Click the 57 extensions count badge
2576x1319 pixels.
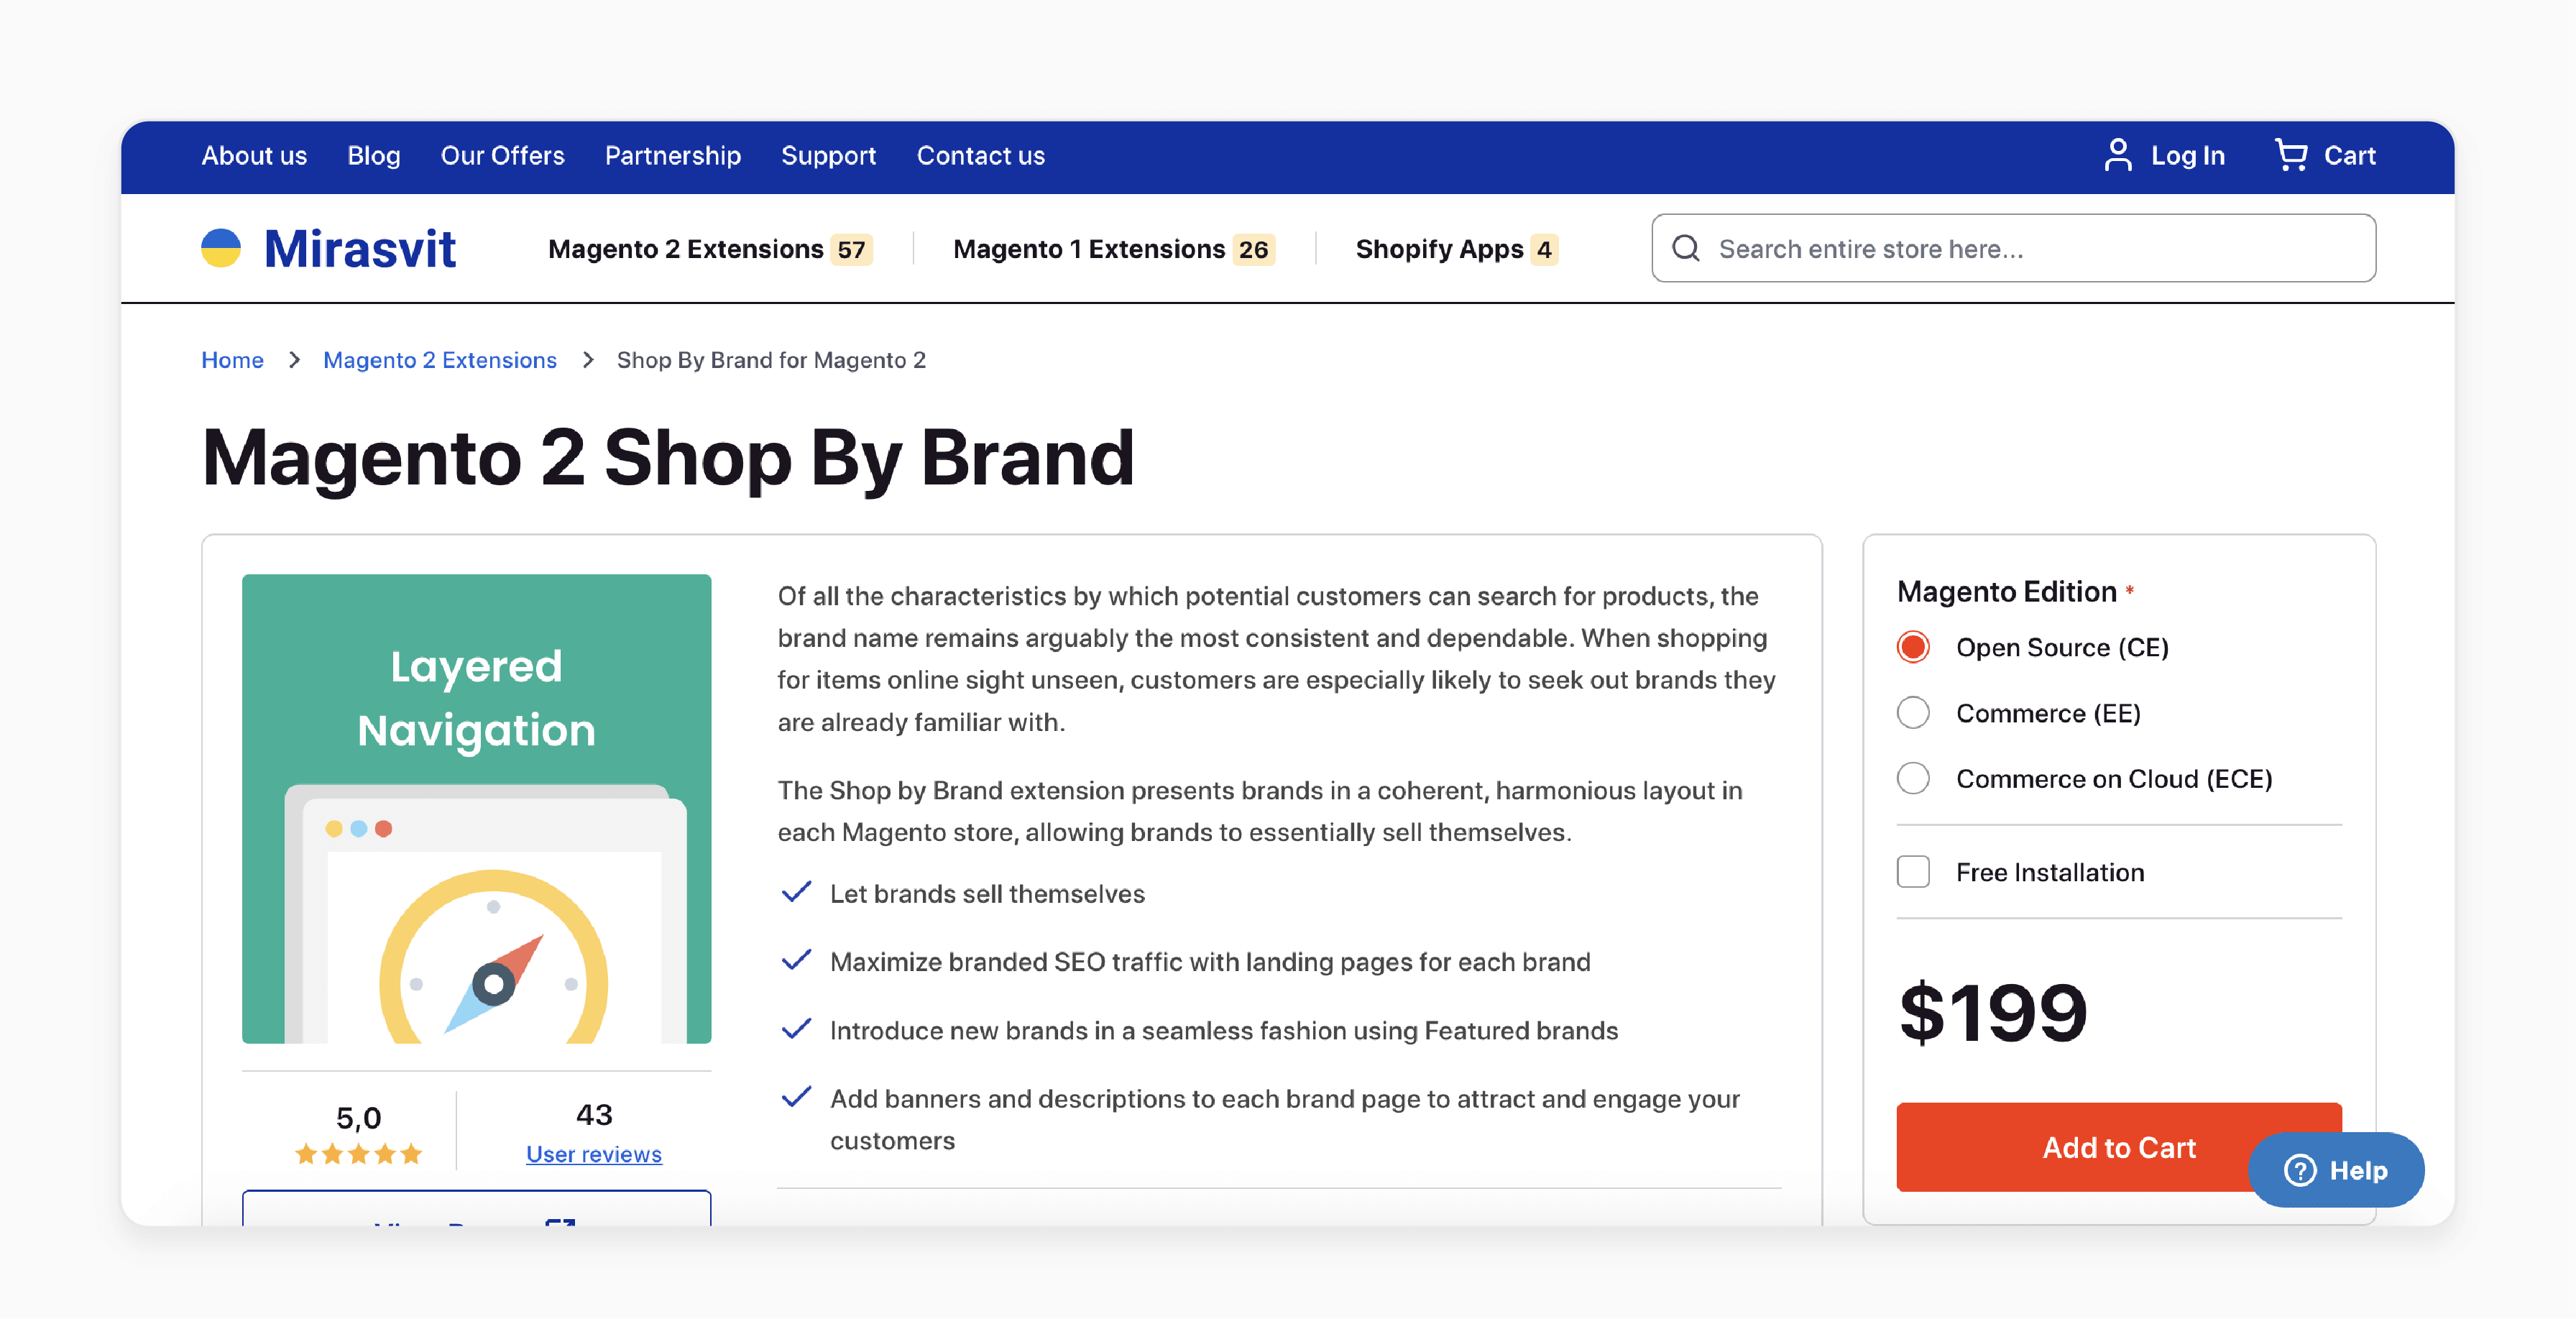click(x=851, y=249)
